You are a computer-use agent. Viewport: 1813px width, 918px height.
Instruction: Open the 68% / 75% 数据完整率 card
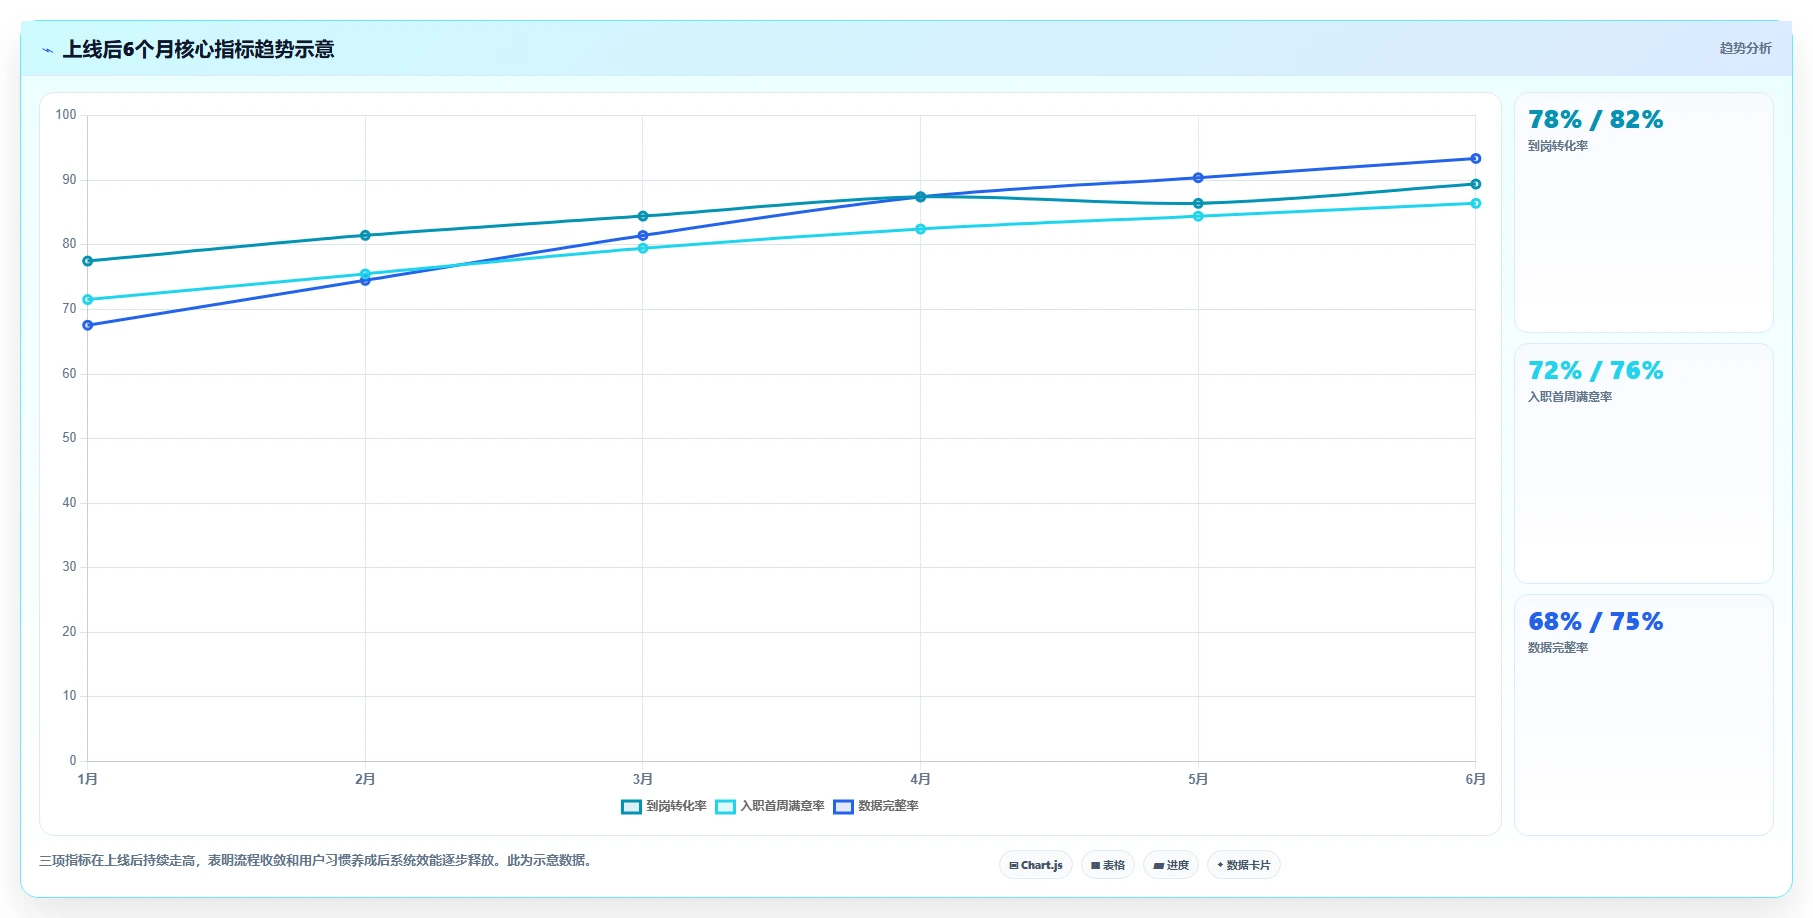1643,714
